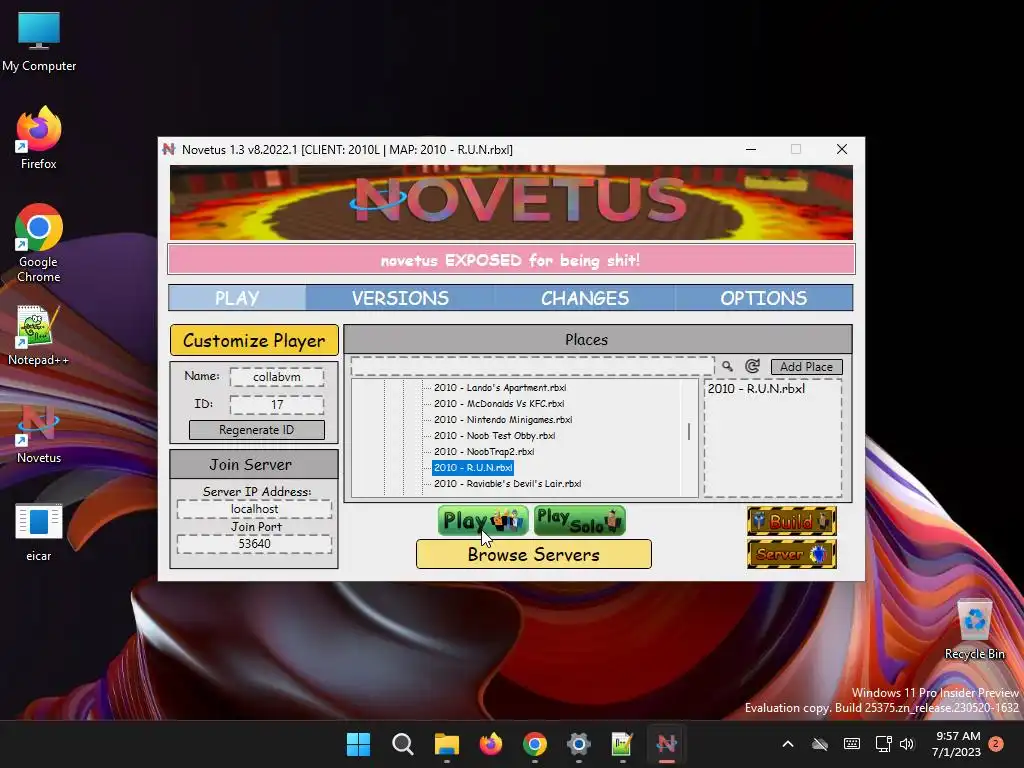
Task: Select 2010 - Lando's Apartment.rbxl
Action: (500, 387)
